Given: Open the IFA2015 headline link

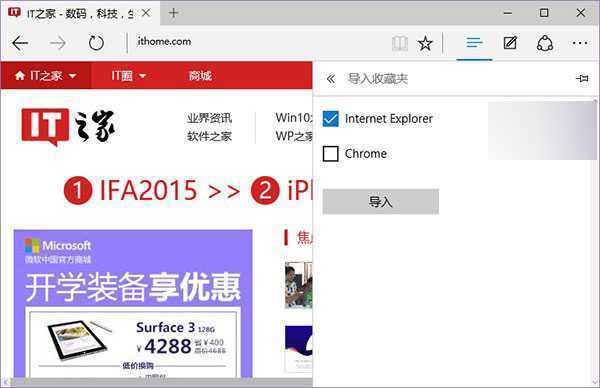Looking at the screenshot, I should [148, 190].
